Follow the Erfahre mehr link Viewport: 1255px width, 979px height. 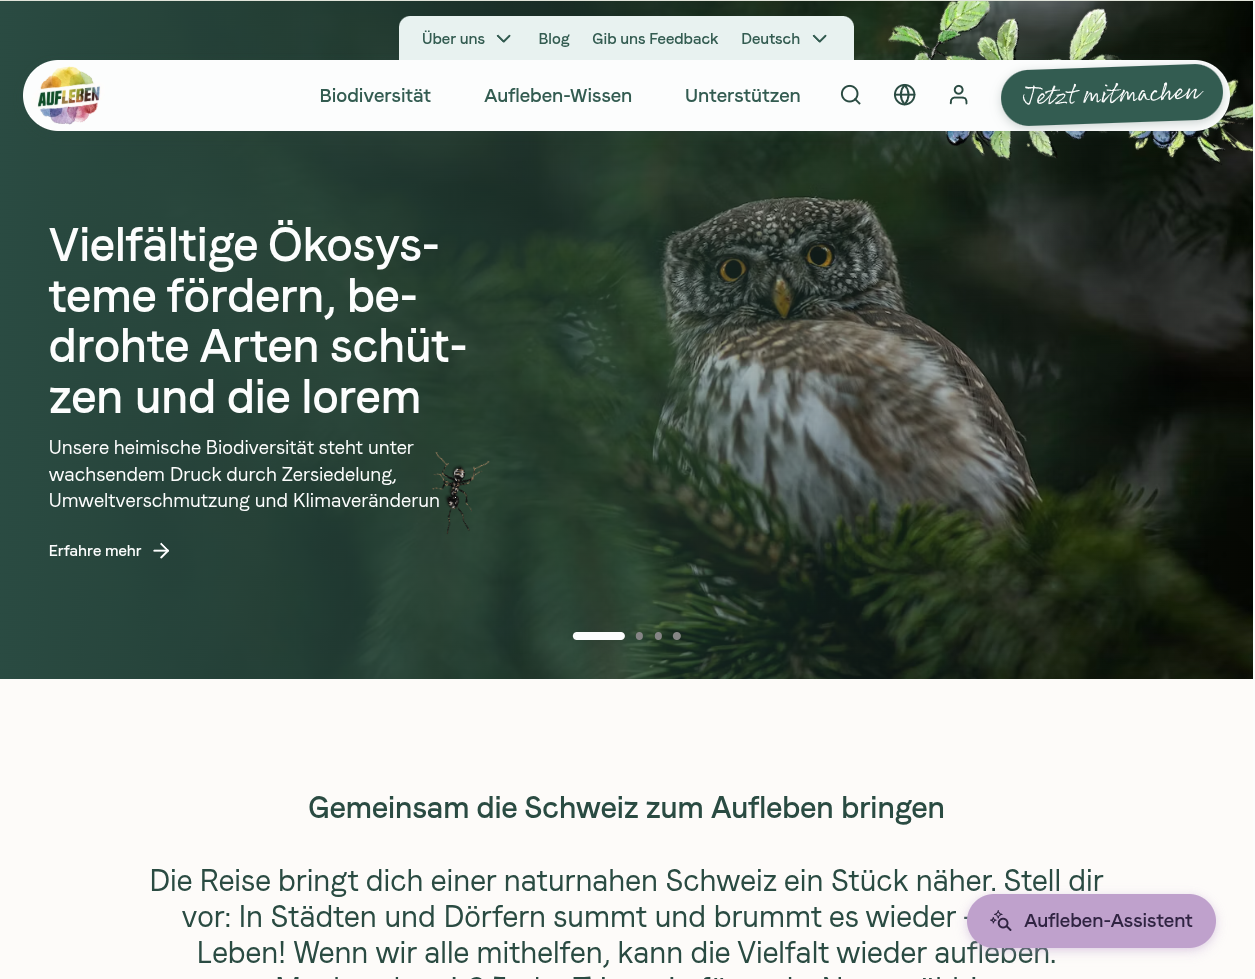coord(110,551)
